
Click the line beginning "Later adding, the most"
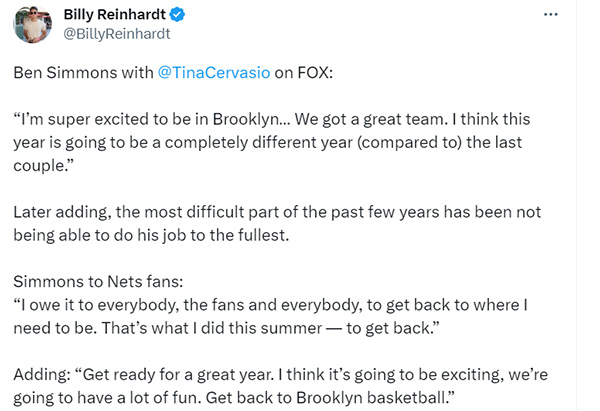(277, 212)
